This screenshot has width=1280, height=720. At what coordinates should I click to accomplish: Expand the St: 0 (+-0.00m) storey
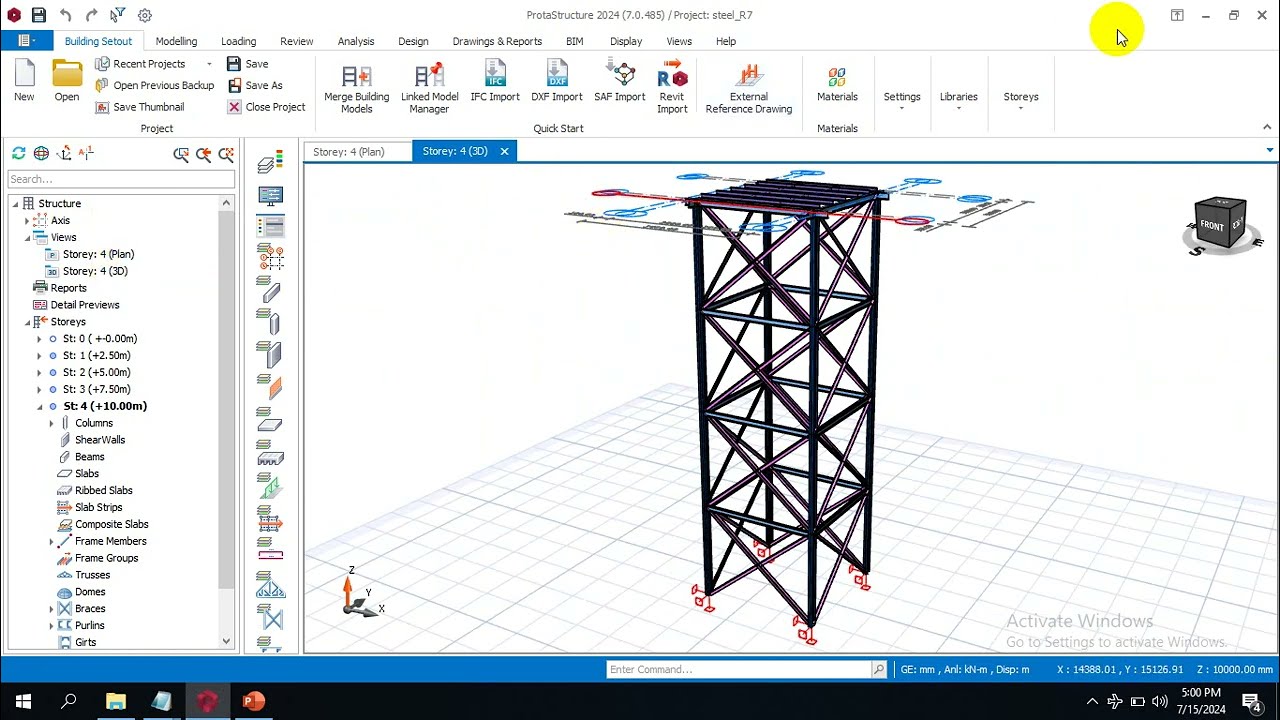pyautogui.click(x=40, y=339)
